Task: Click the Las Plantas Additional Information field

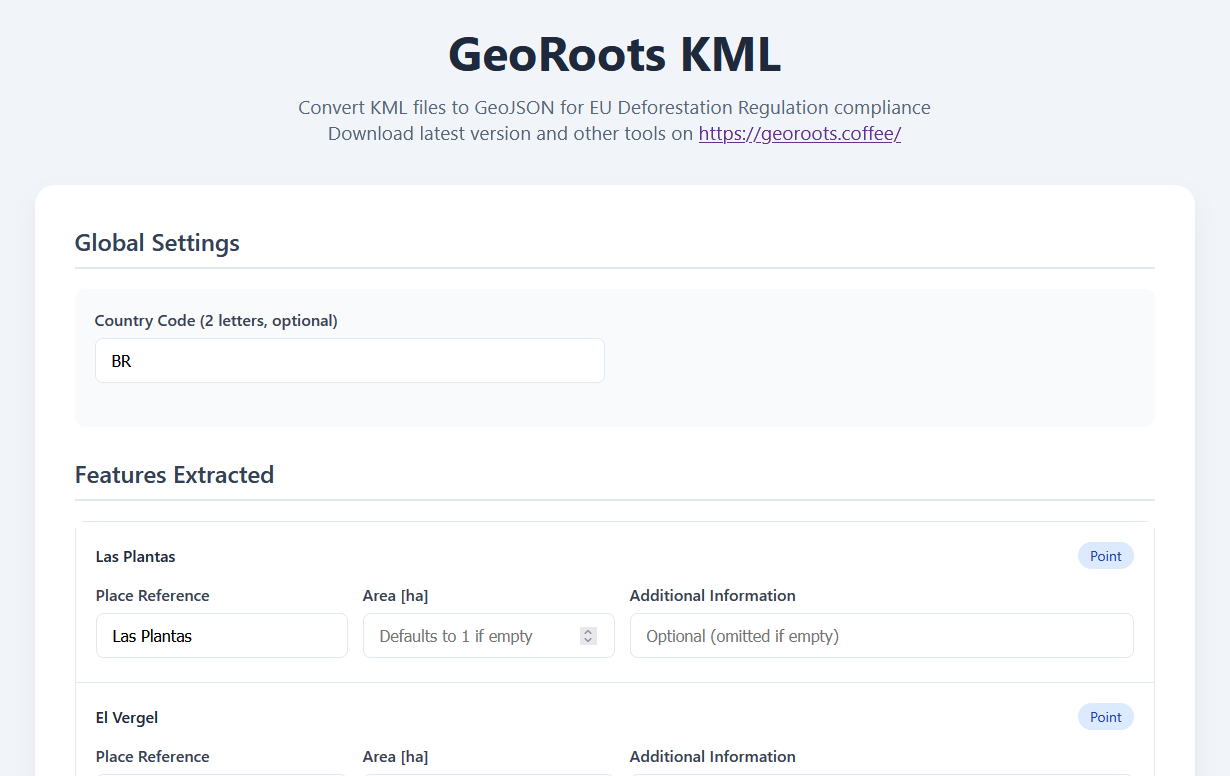Action: pyautogui.click(x=882, y=636)
